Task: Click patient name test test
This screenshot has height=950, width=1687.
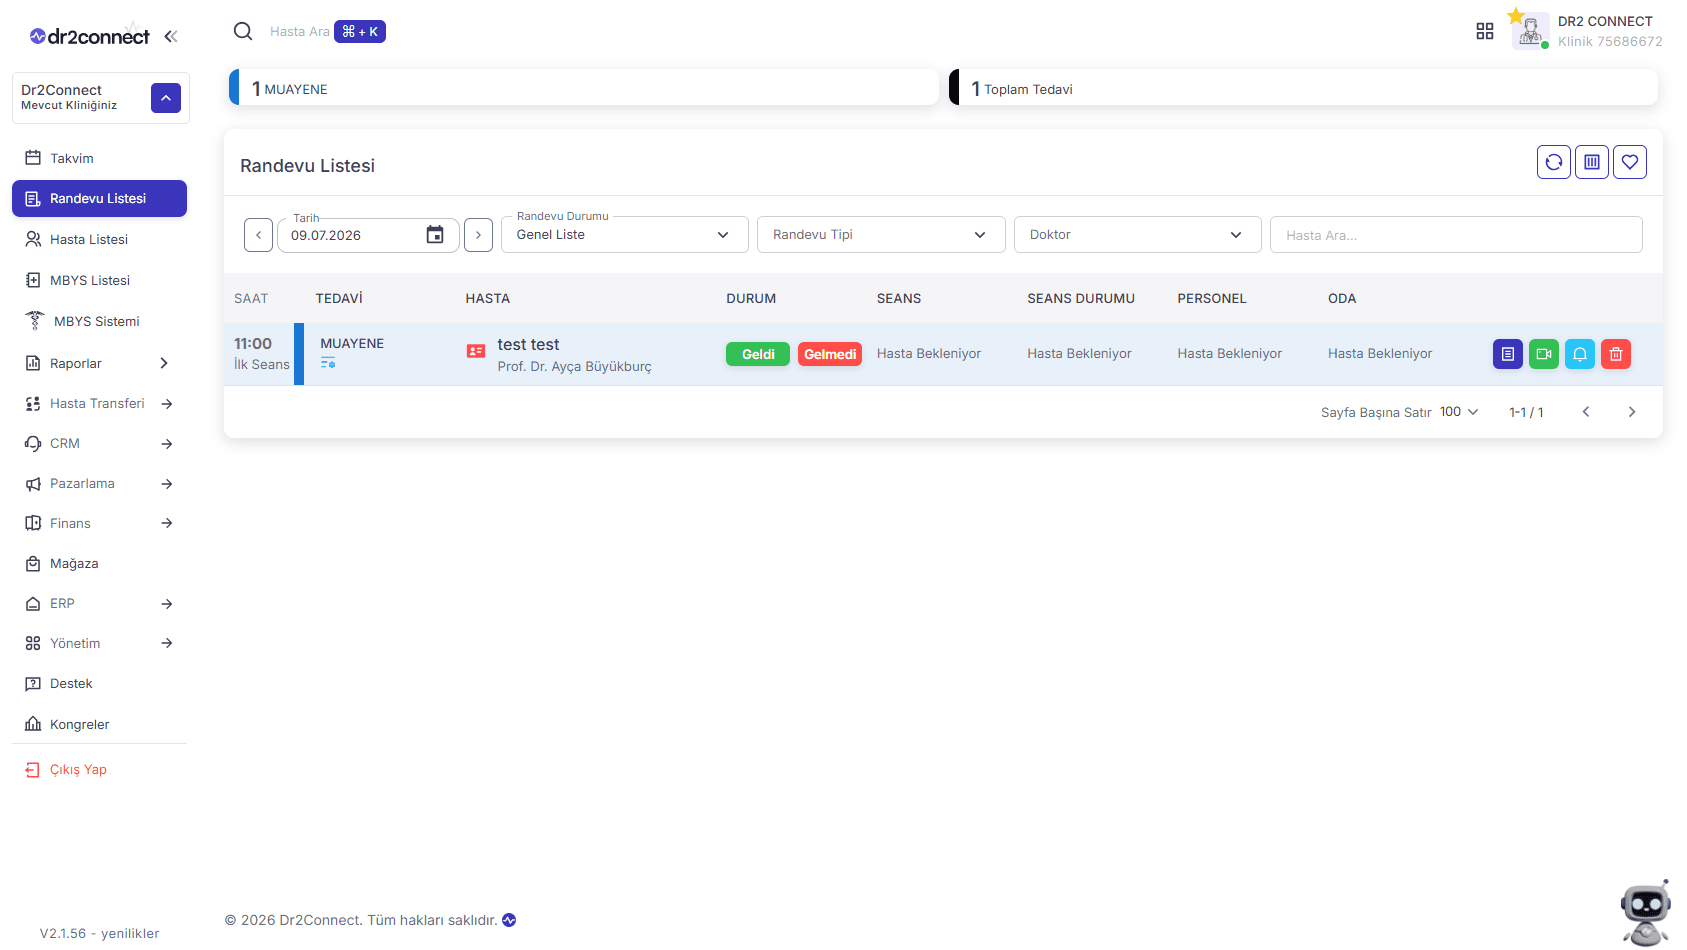Action: tap(528, 344)
